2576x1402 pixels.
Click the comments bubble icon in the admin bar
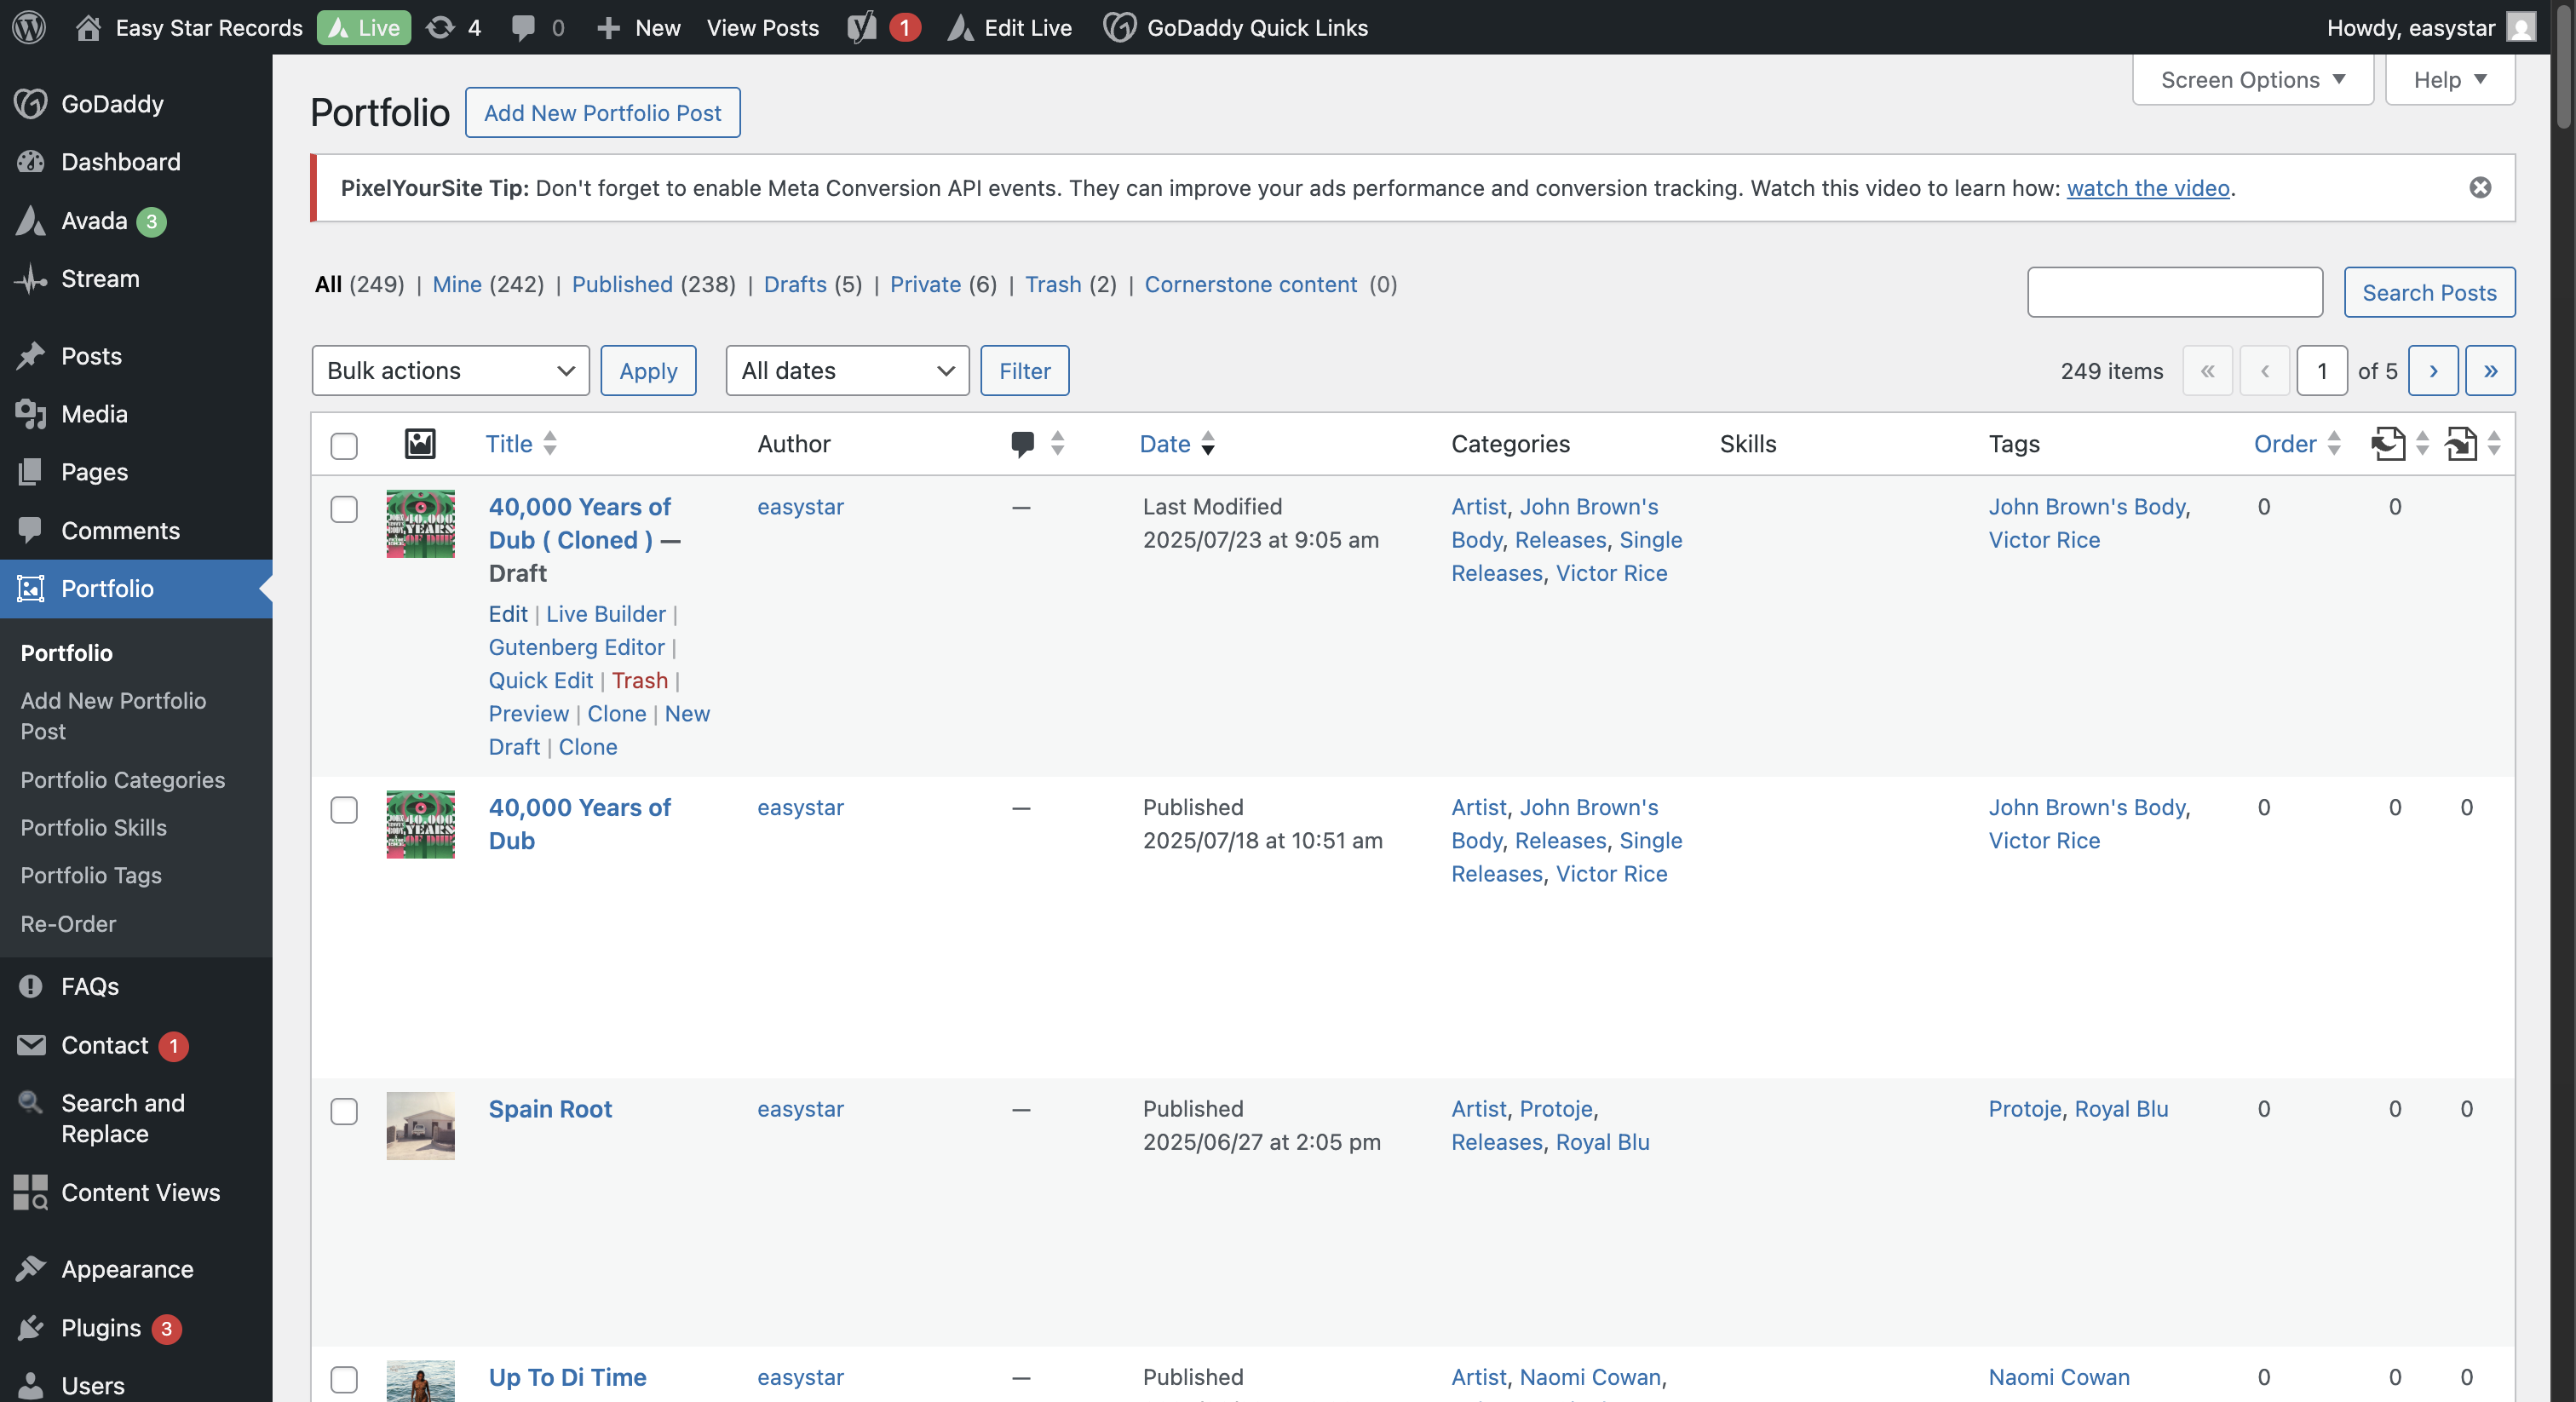point(523,27)
